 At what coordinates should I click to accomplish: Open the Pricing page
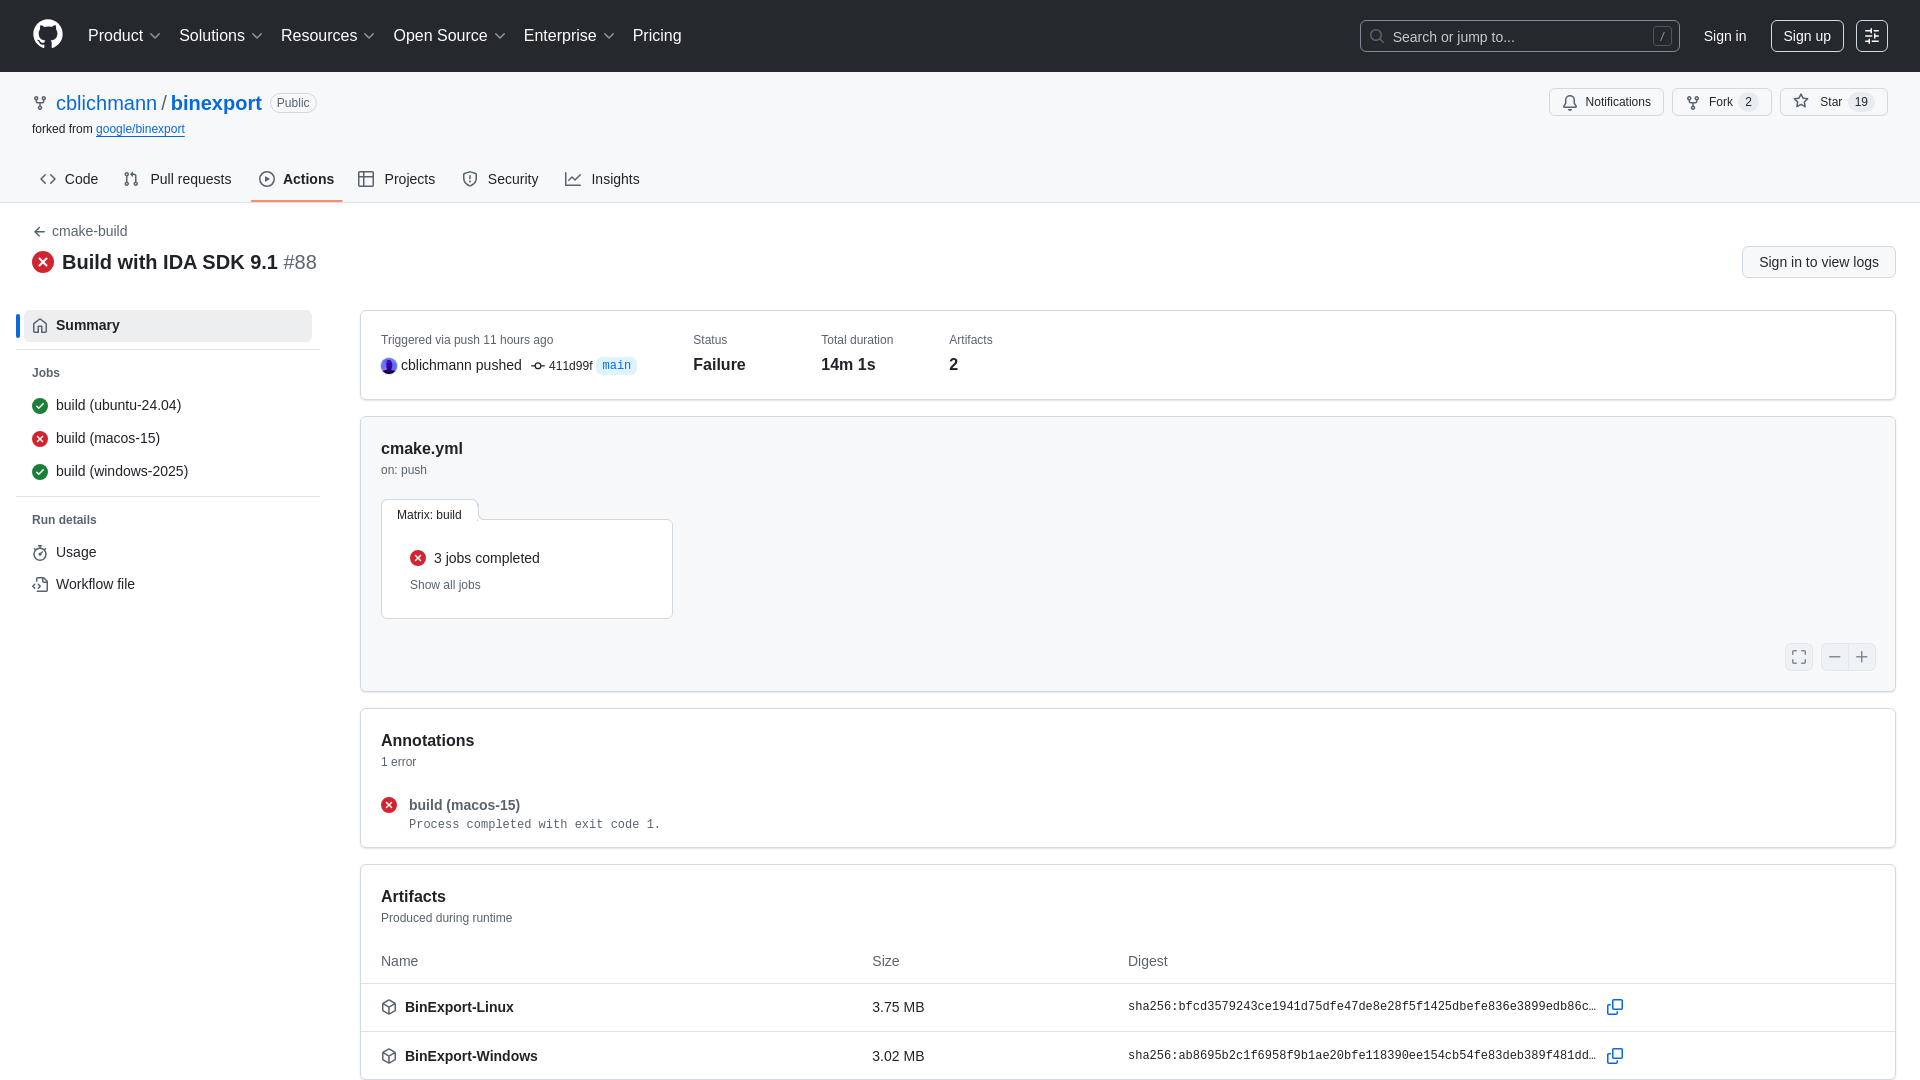[x=657, y=36]
